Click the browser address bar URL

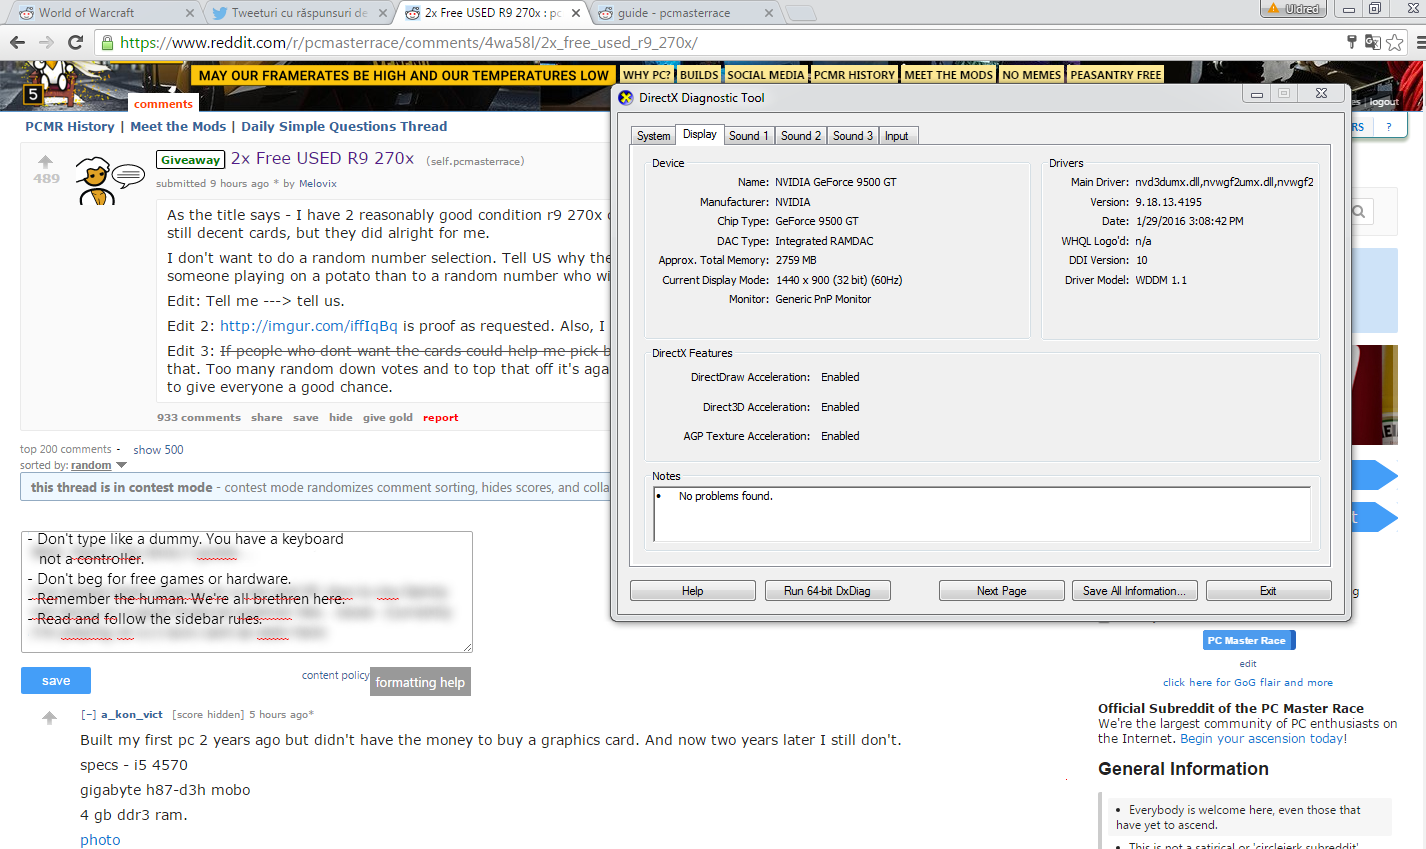point(409,43)
